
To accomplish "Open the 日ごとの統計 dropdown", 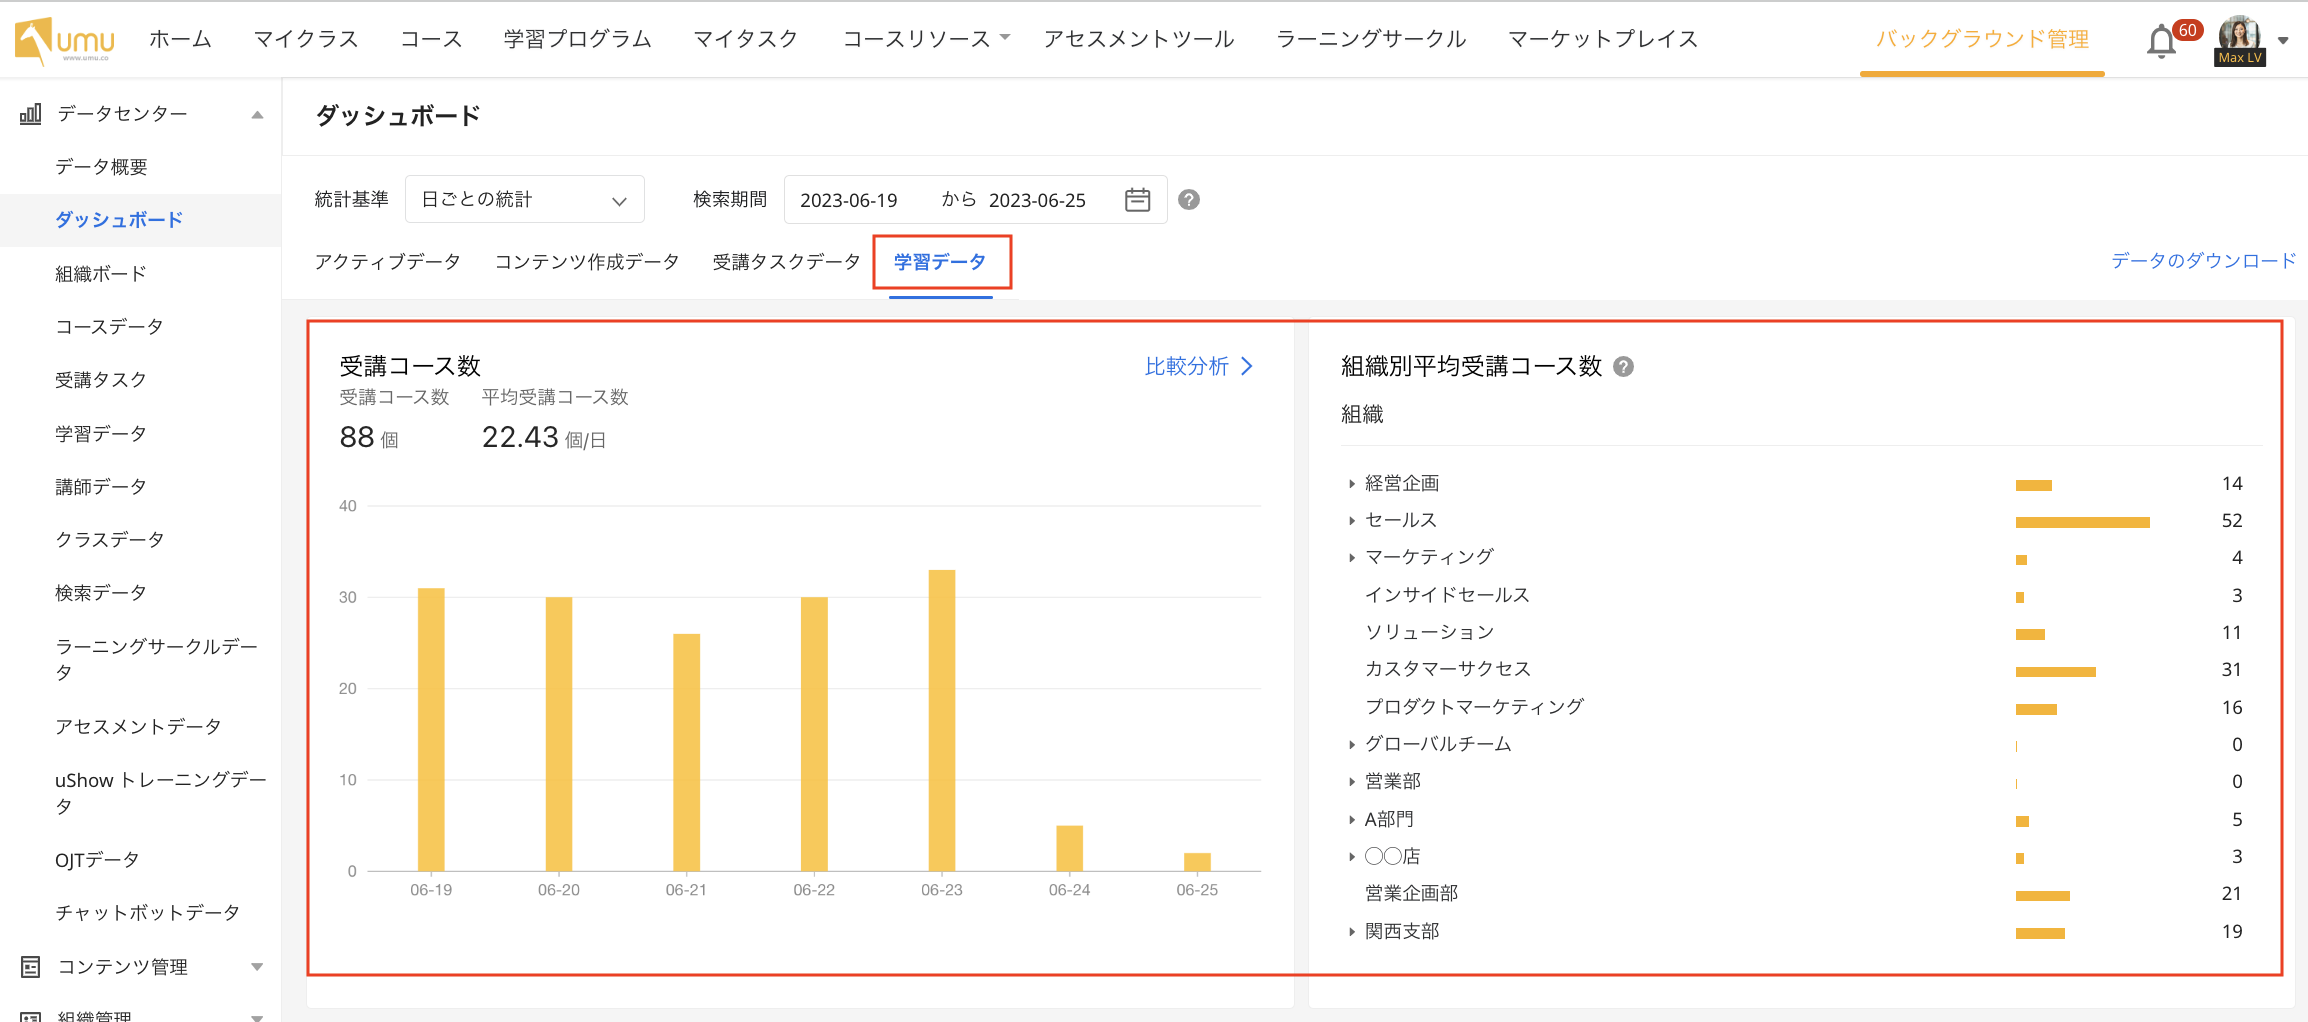I will pos(524,198).
